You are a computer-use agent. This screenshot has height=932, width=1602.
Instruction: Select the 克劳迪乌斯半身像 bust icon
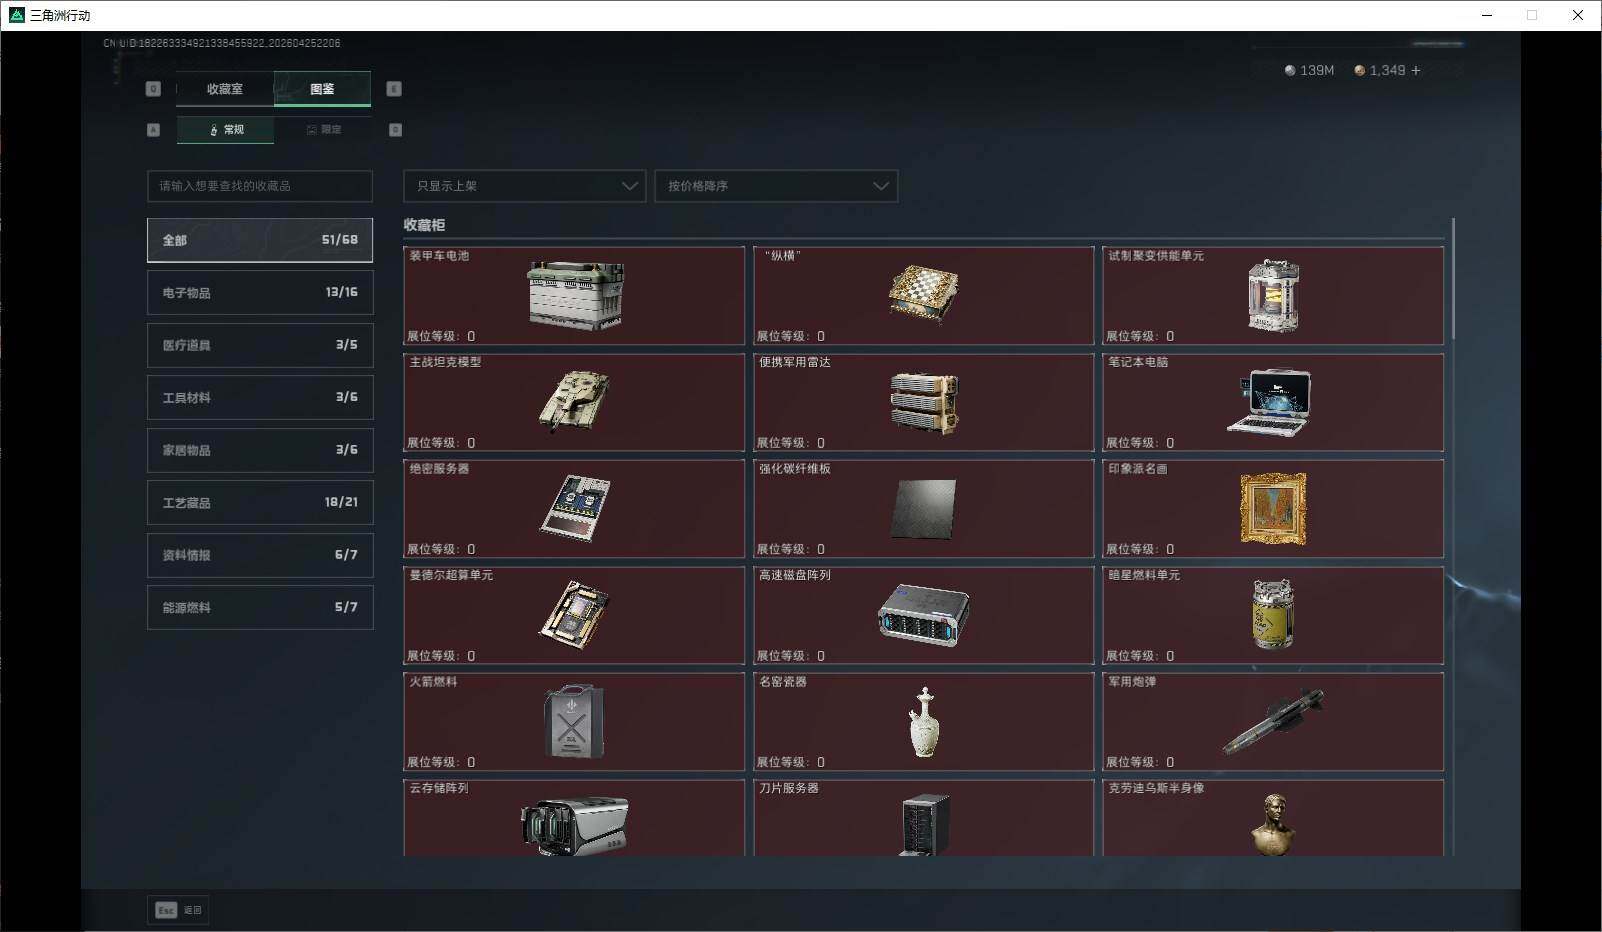pyautogui.click(x=1273, y=825)
